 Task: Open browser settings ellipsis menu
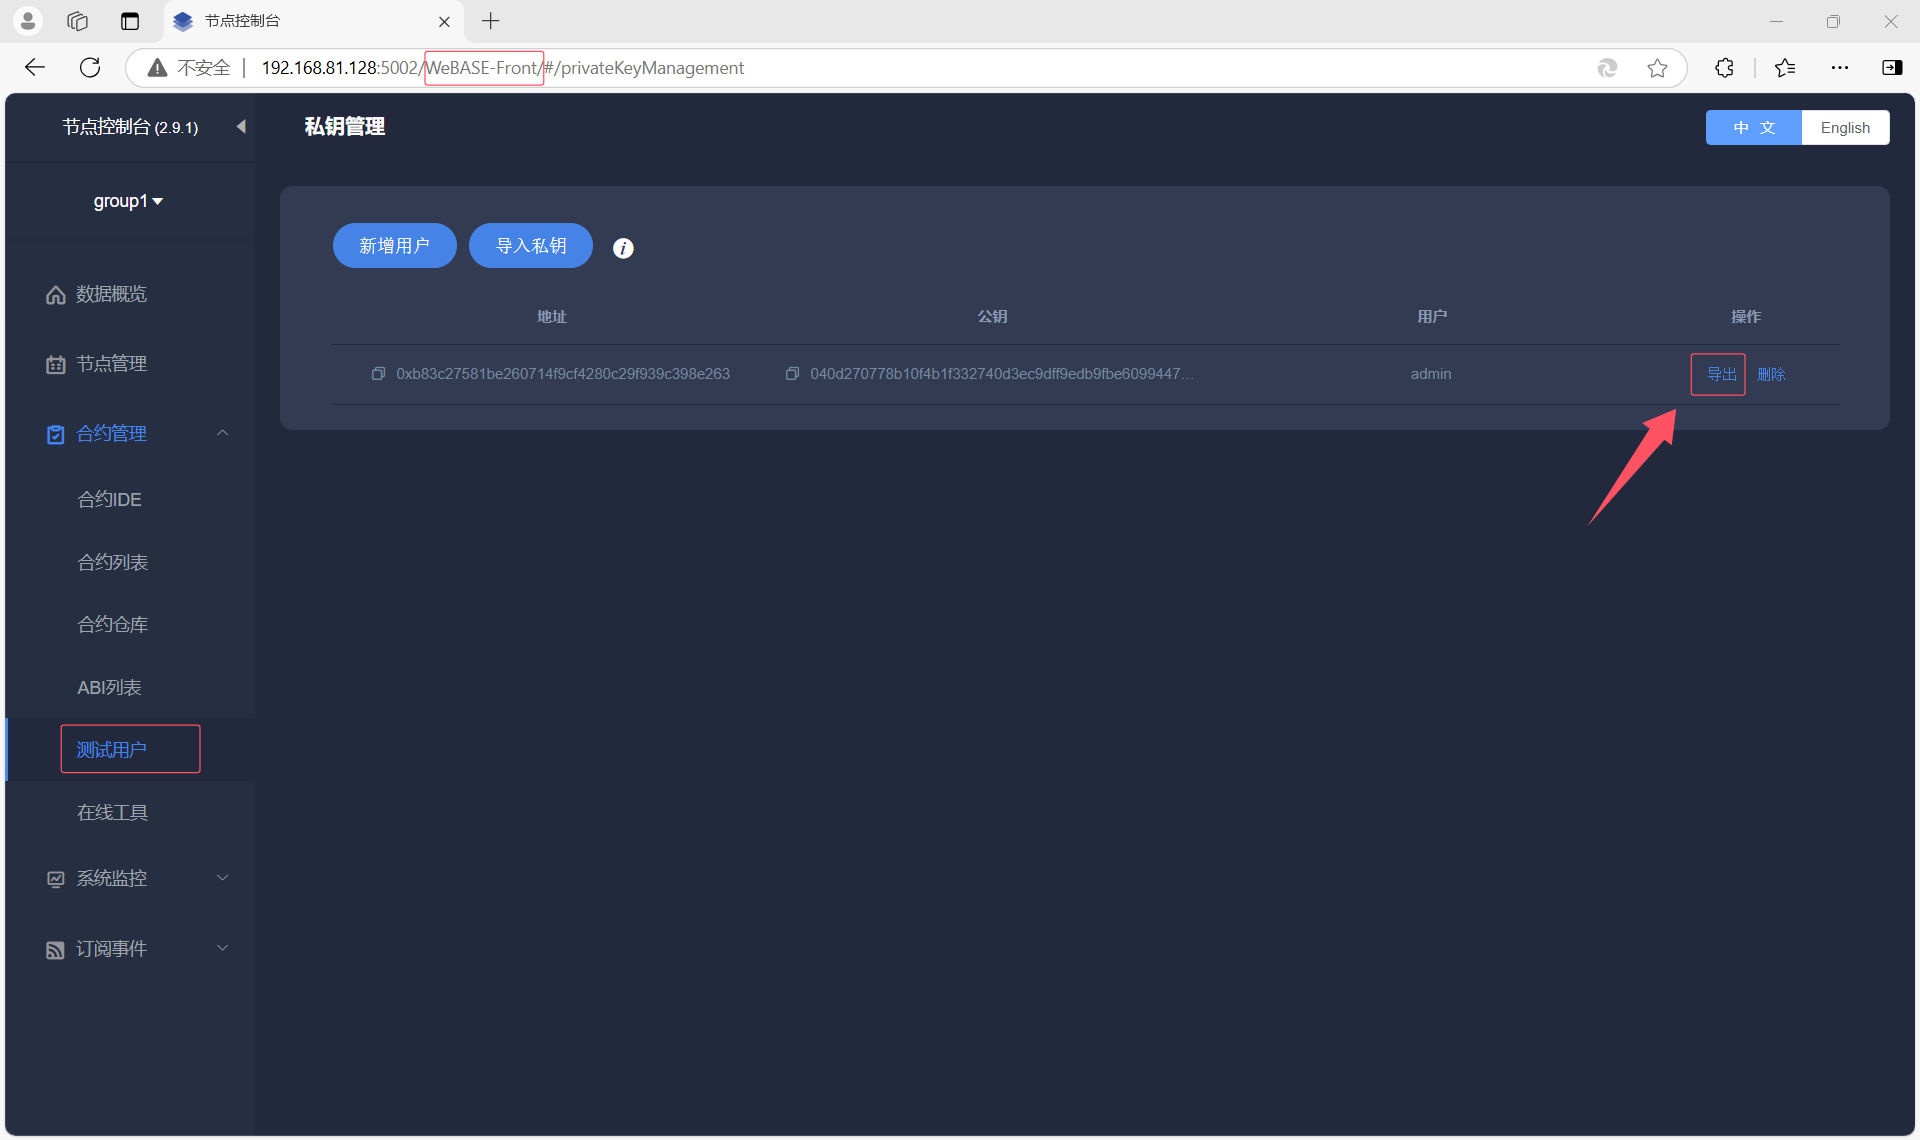1839,67
